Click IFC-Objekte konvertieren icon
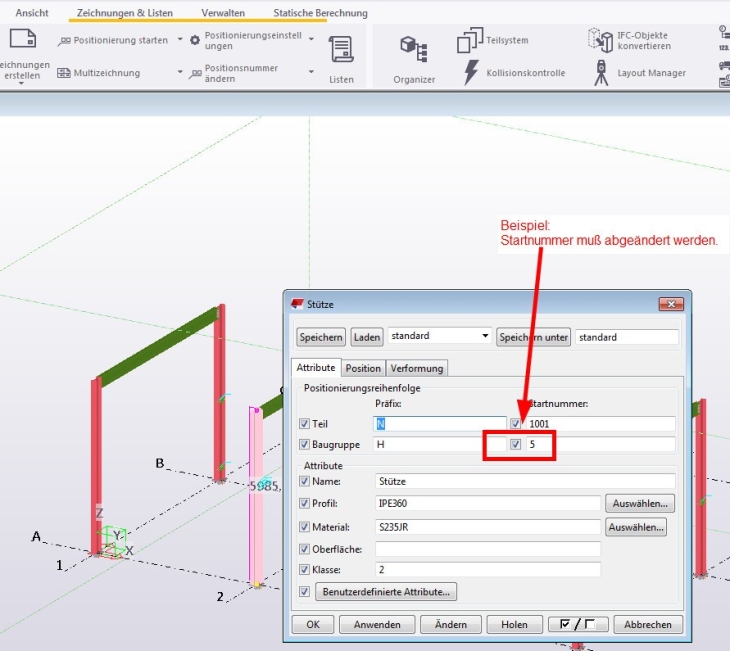Screen dimensions: 730x651 [601, 41]
